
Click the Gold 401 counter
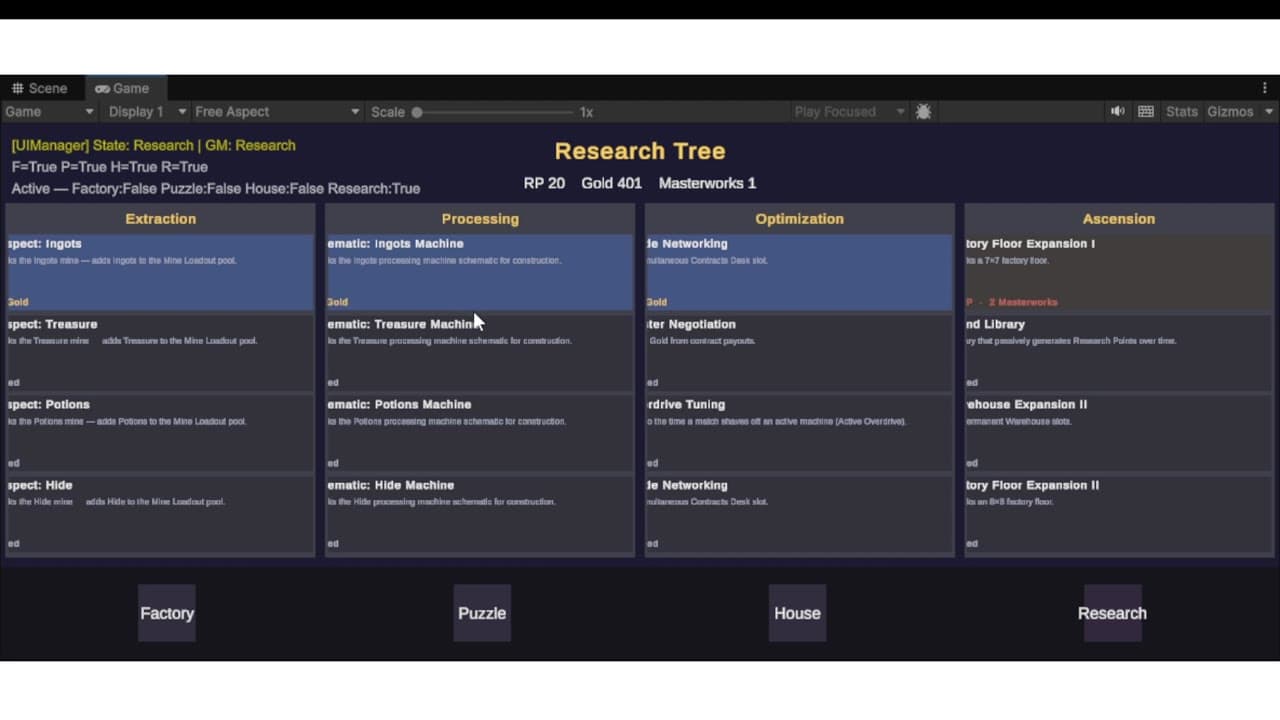611,183
